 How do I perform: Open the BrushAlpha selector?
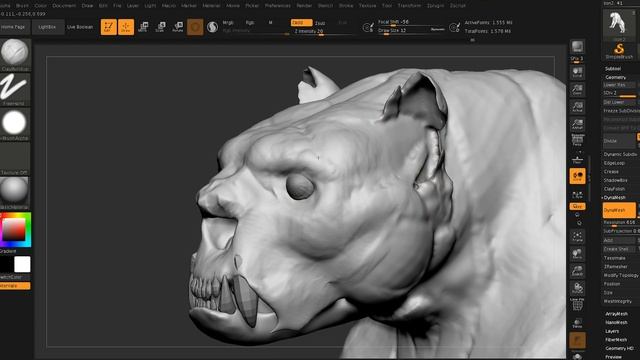(15, 124)
